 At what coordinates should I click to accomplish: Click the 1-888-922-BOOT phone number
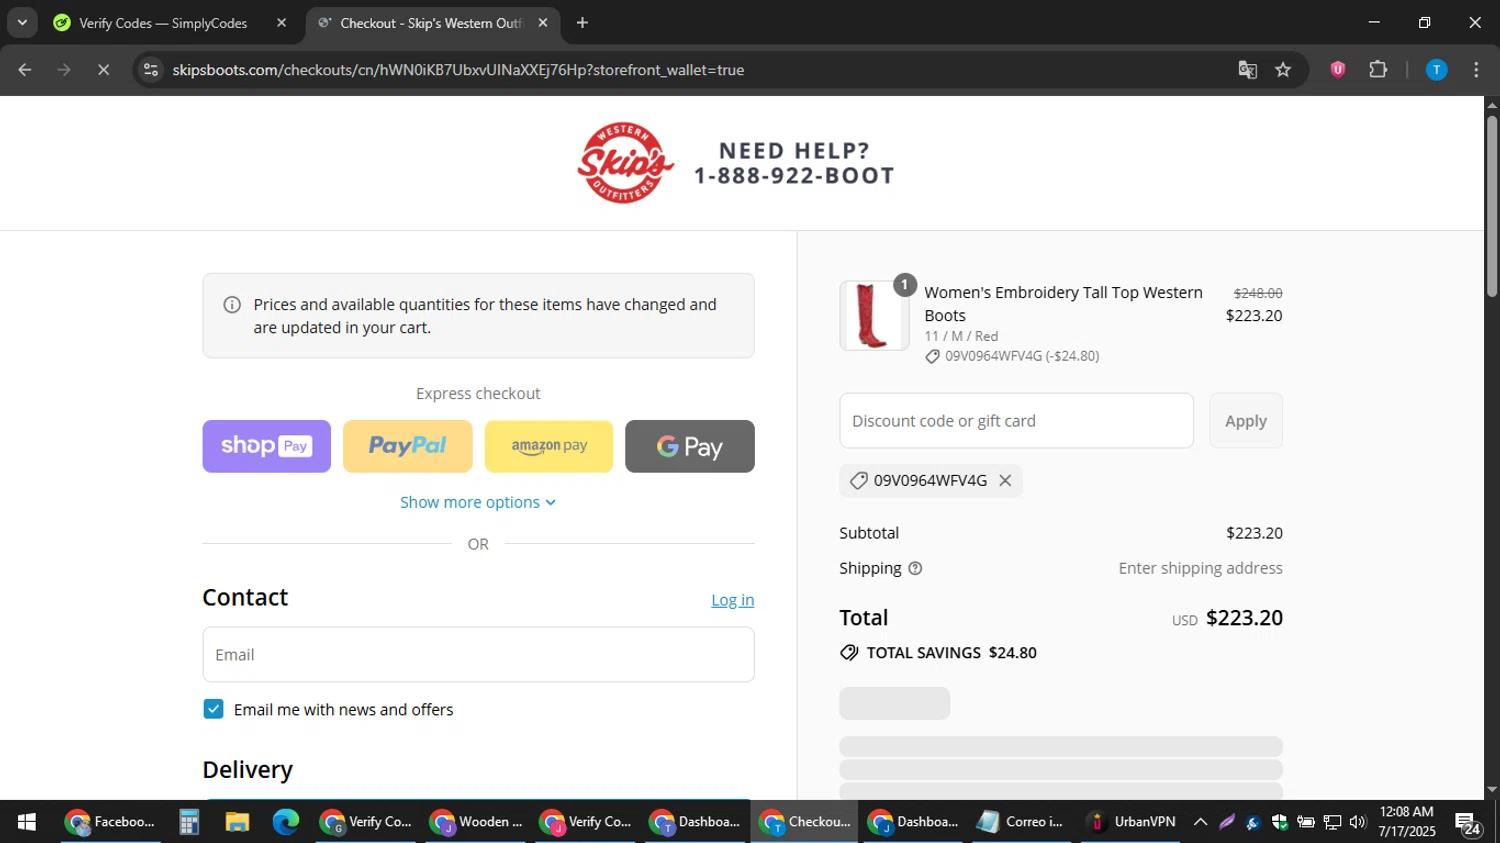(794, 176)
